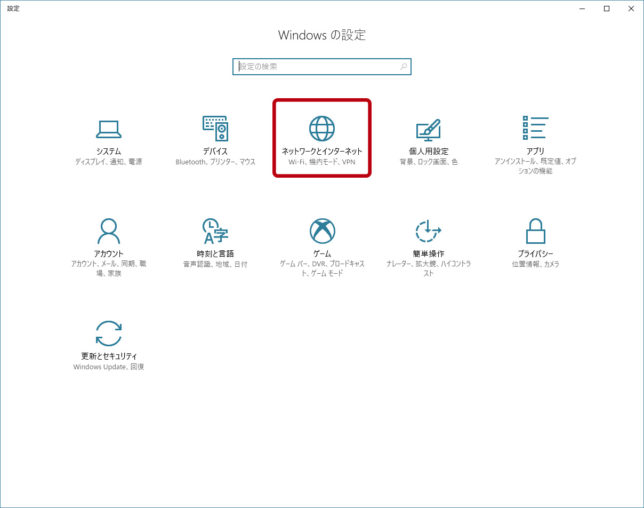Open the 個人用設定 paintbrush icon
Image resolution: width=644 pixels, height=508 pixels.
tap(428, 129)
